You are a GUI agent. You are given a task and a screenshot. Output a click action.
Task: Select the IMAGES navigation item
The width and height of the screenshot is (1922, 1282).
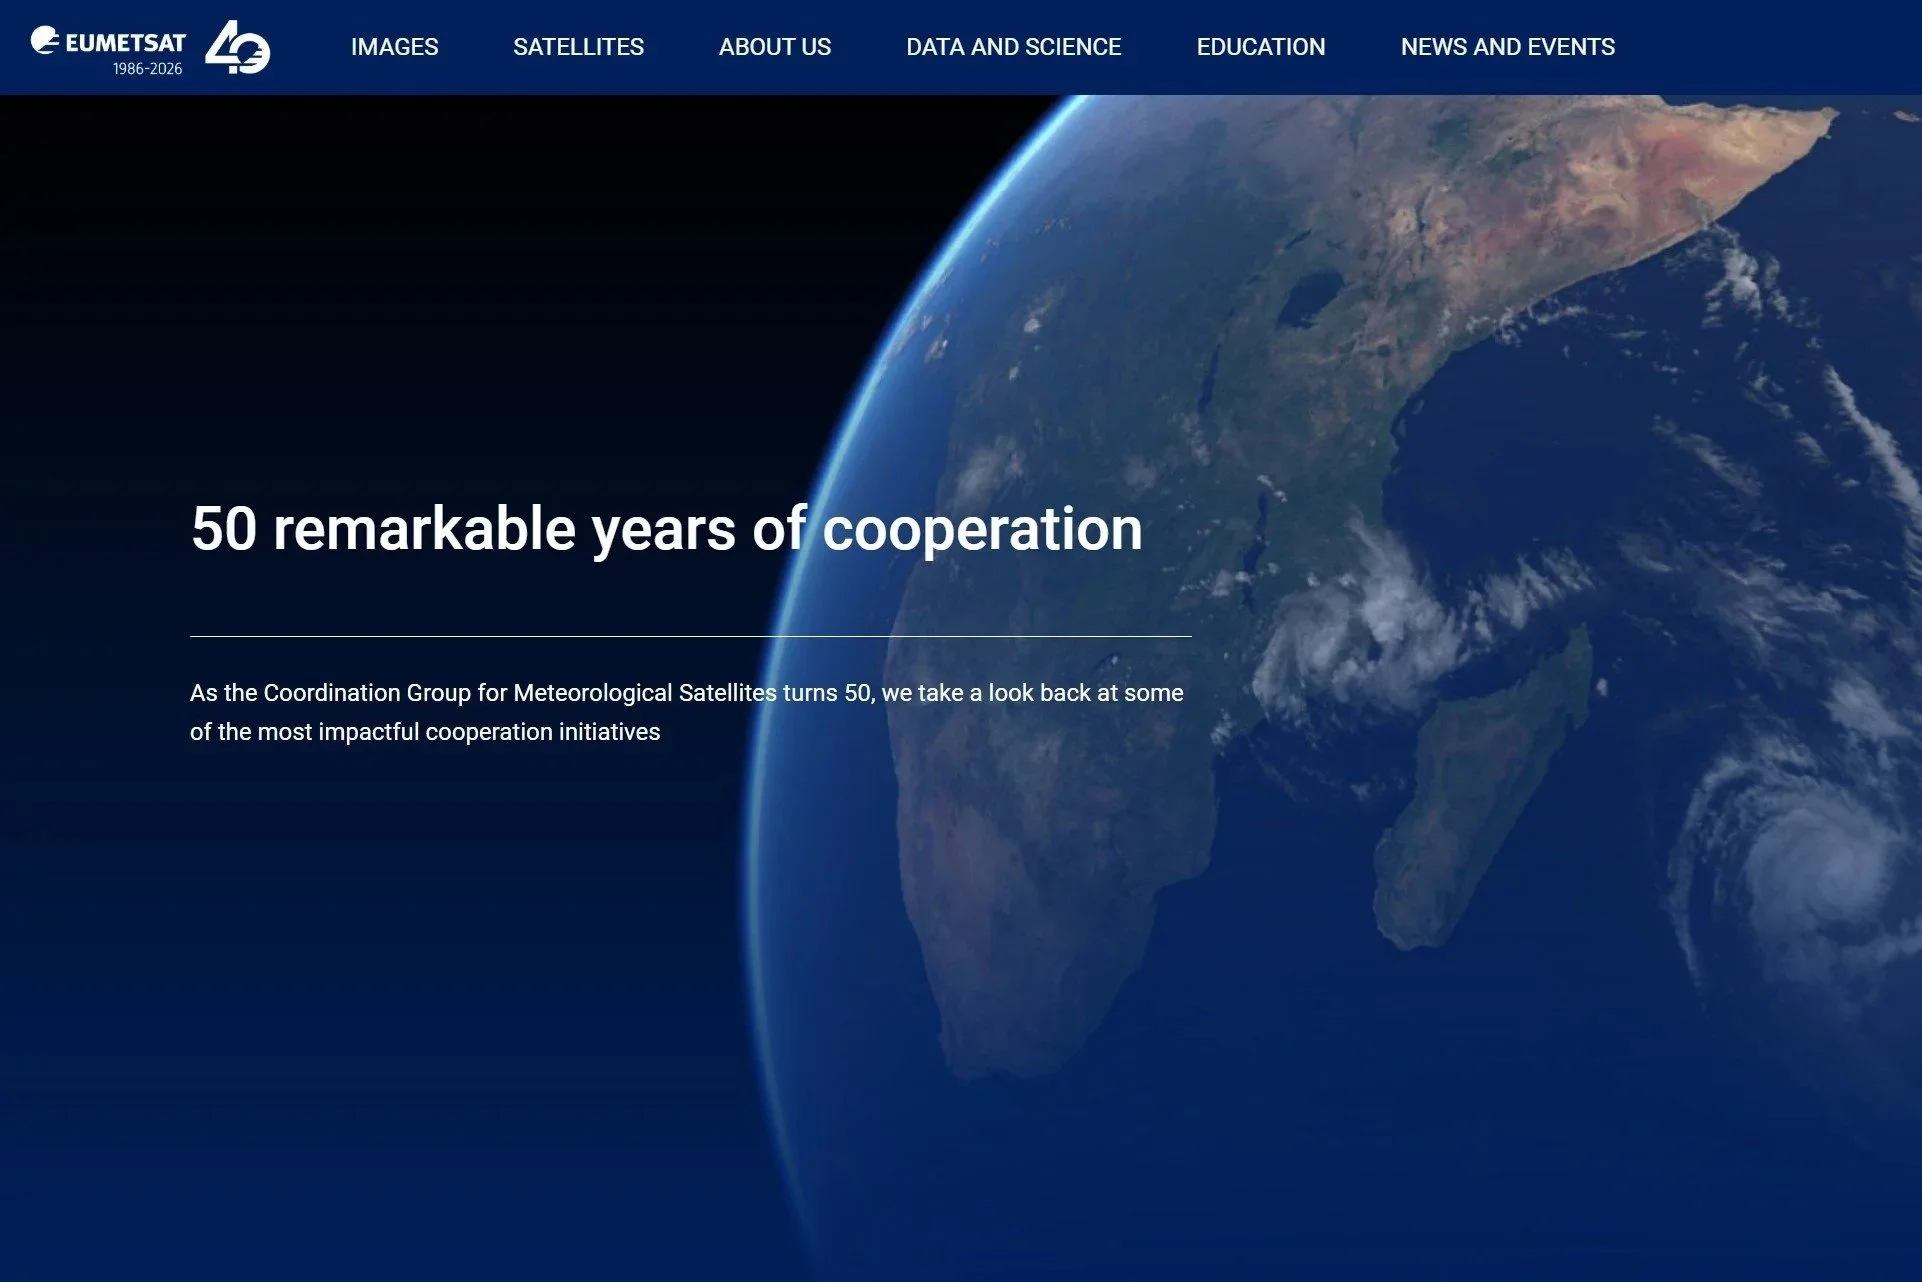pyautogui.click(x=394, y=47)
